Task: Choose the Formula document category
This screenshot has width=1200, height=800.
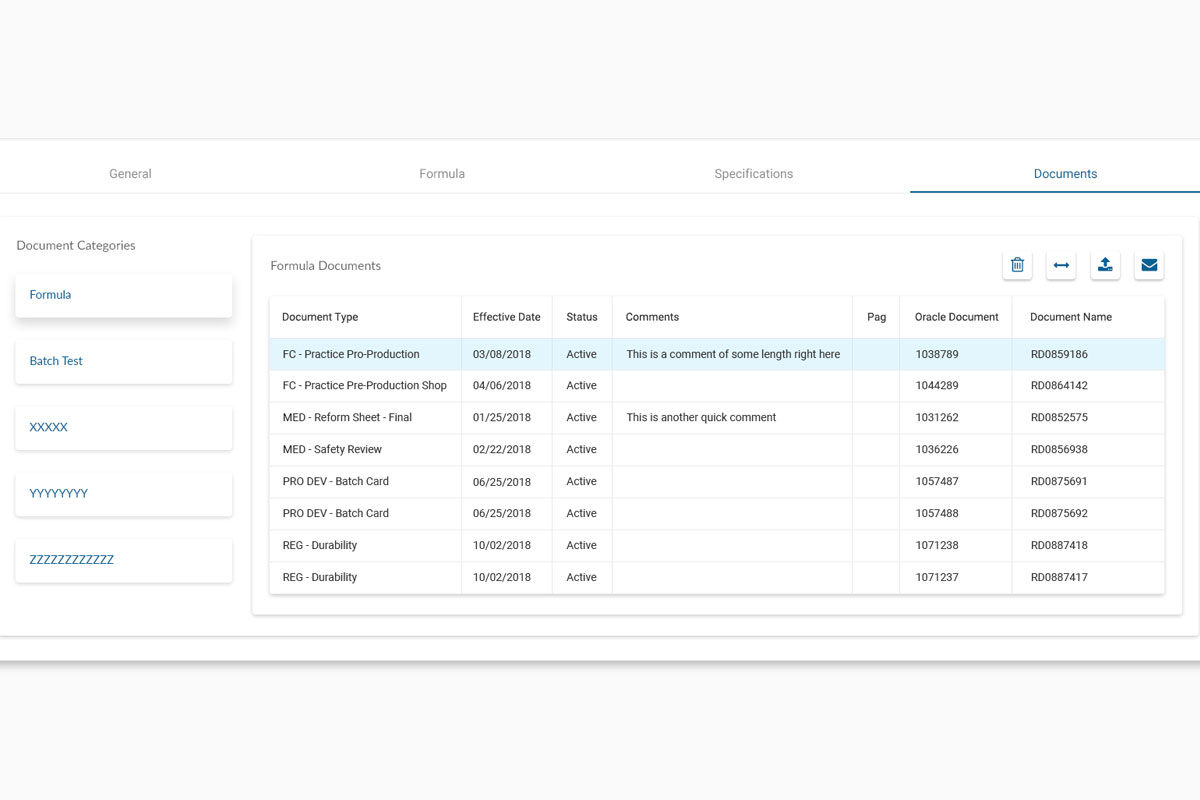Action: [x=124, y=295]
